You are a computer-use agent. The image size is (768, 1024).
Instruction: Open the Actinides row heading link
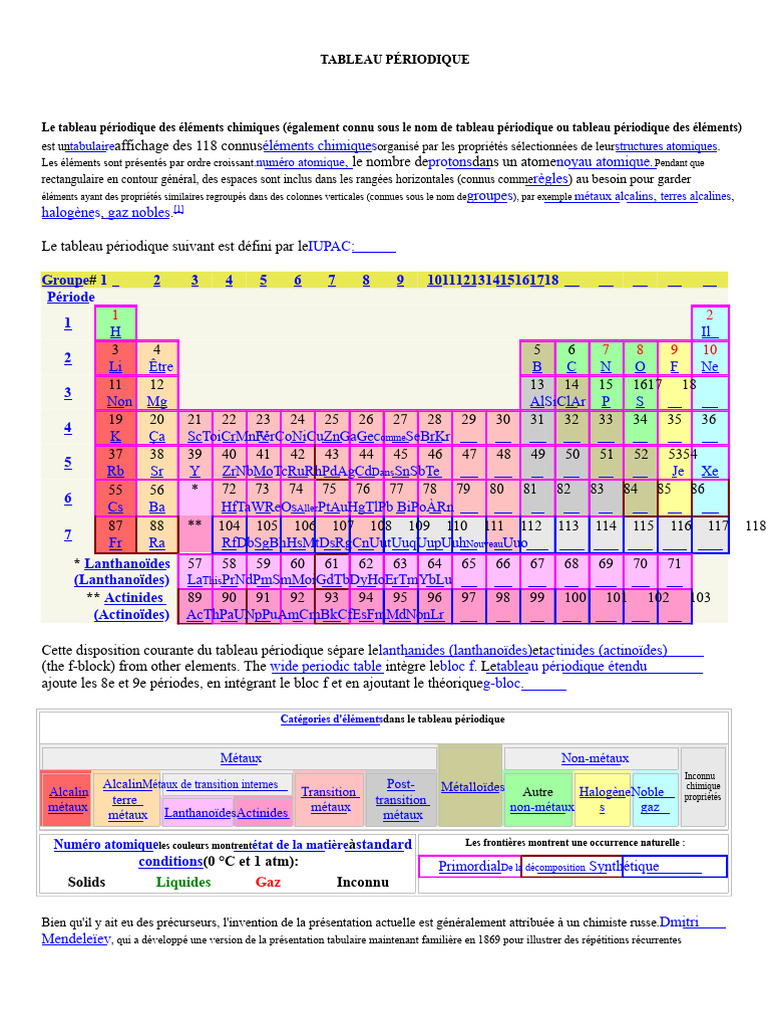[134, 598]
